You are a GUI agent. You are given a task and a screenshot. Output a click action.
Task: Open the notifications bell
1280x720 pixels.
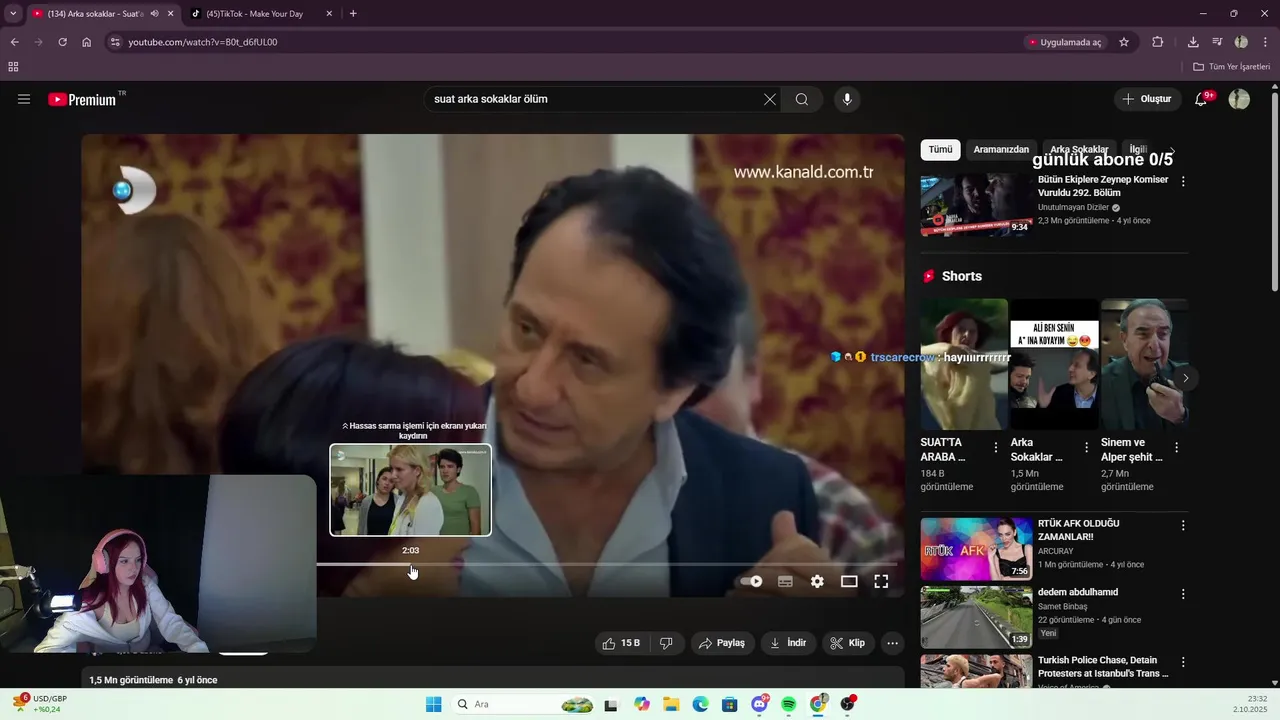coord(1202,99)
